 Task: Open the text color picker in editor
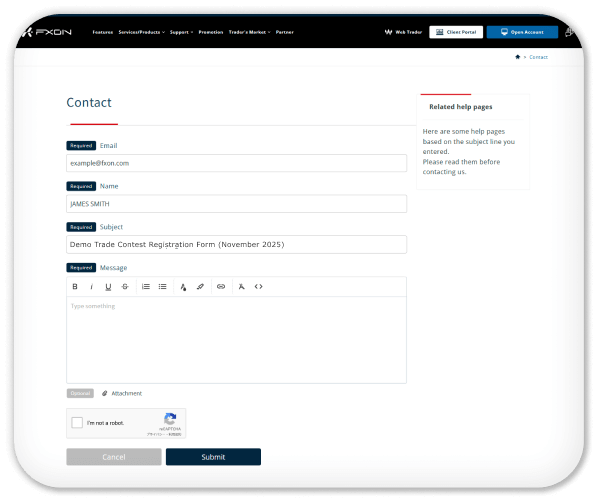point(183,287)
